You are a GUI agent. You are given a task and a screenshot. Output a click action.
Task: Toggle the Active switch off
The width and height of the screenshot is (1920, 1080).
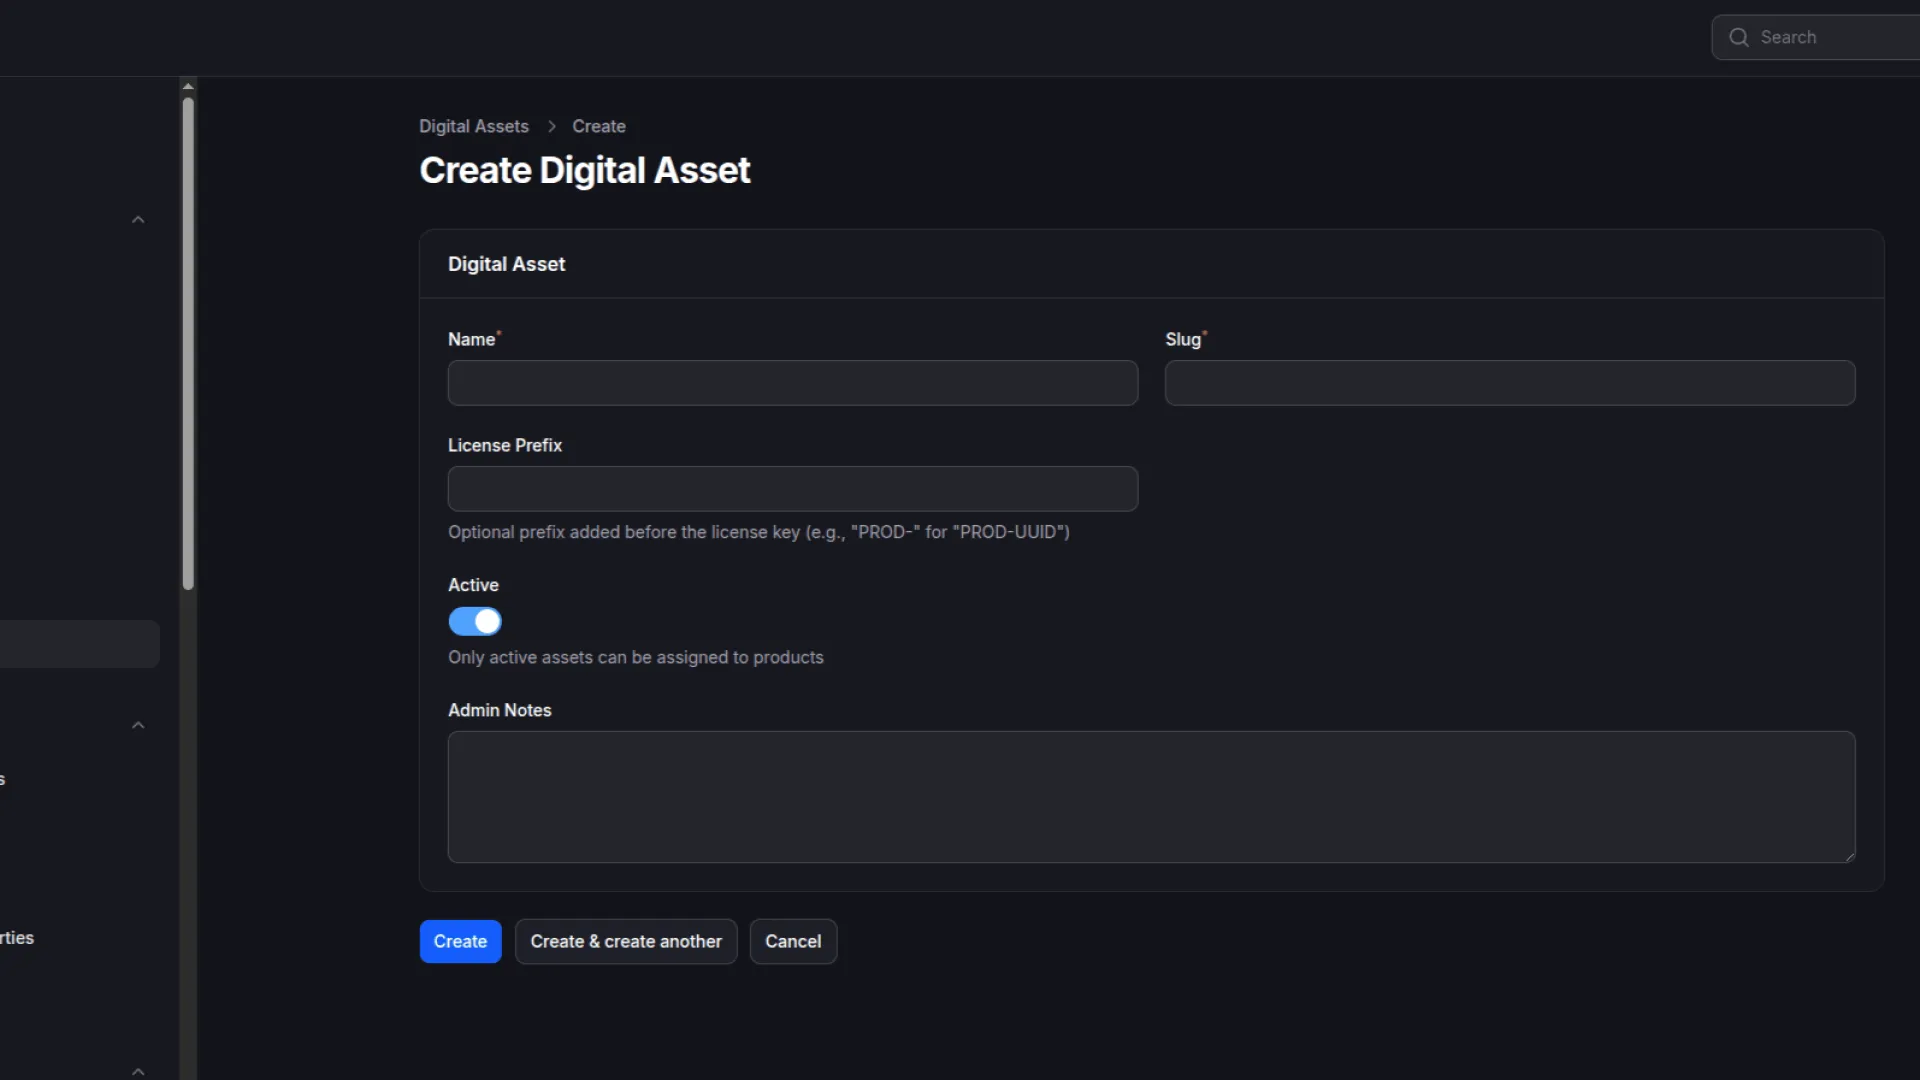click(475, 622)
